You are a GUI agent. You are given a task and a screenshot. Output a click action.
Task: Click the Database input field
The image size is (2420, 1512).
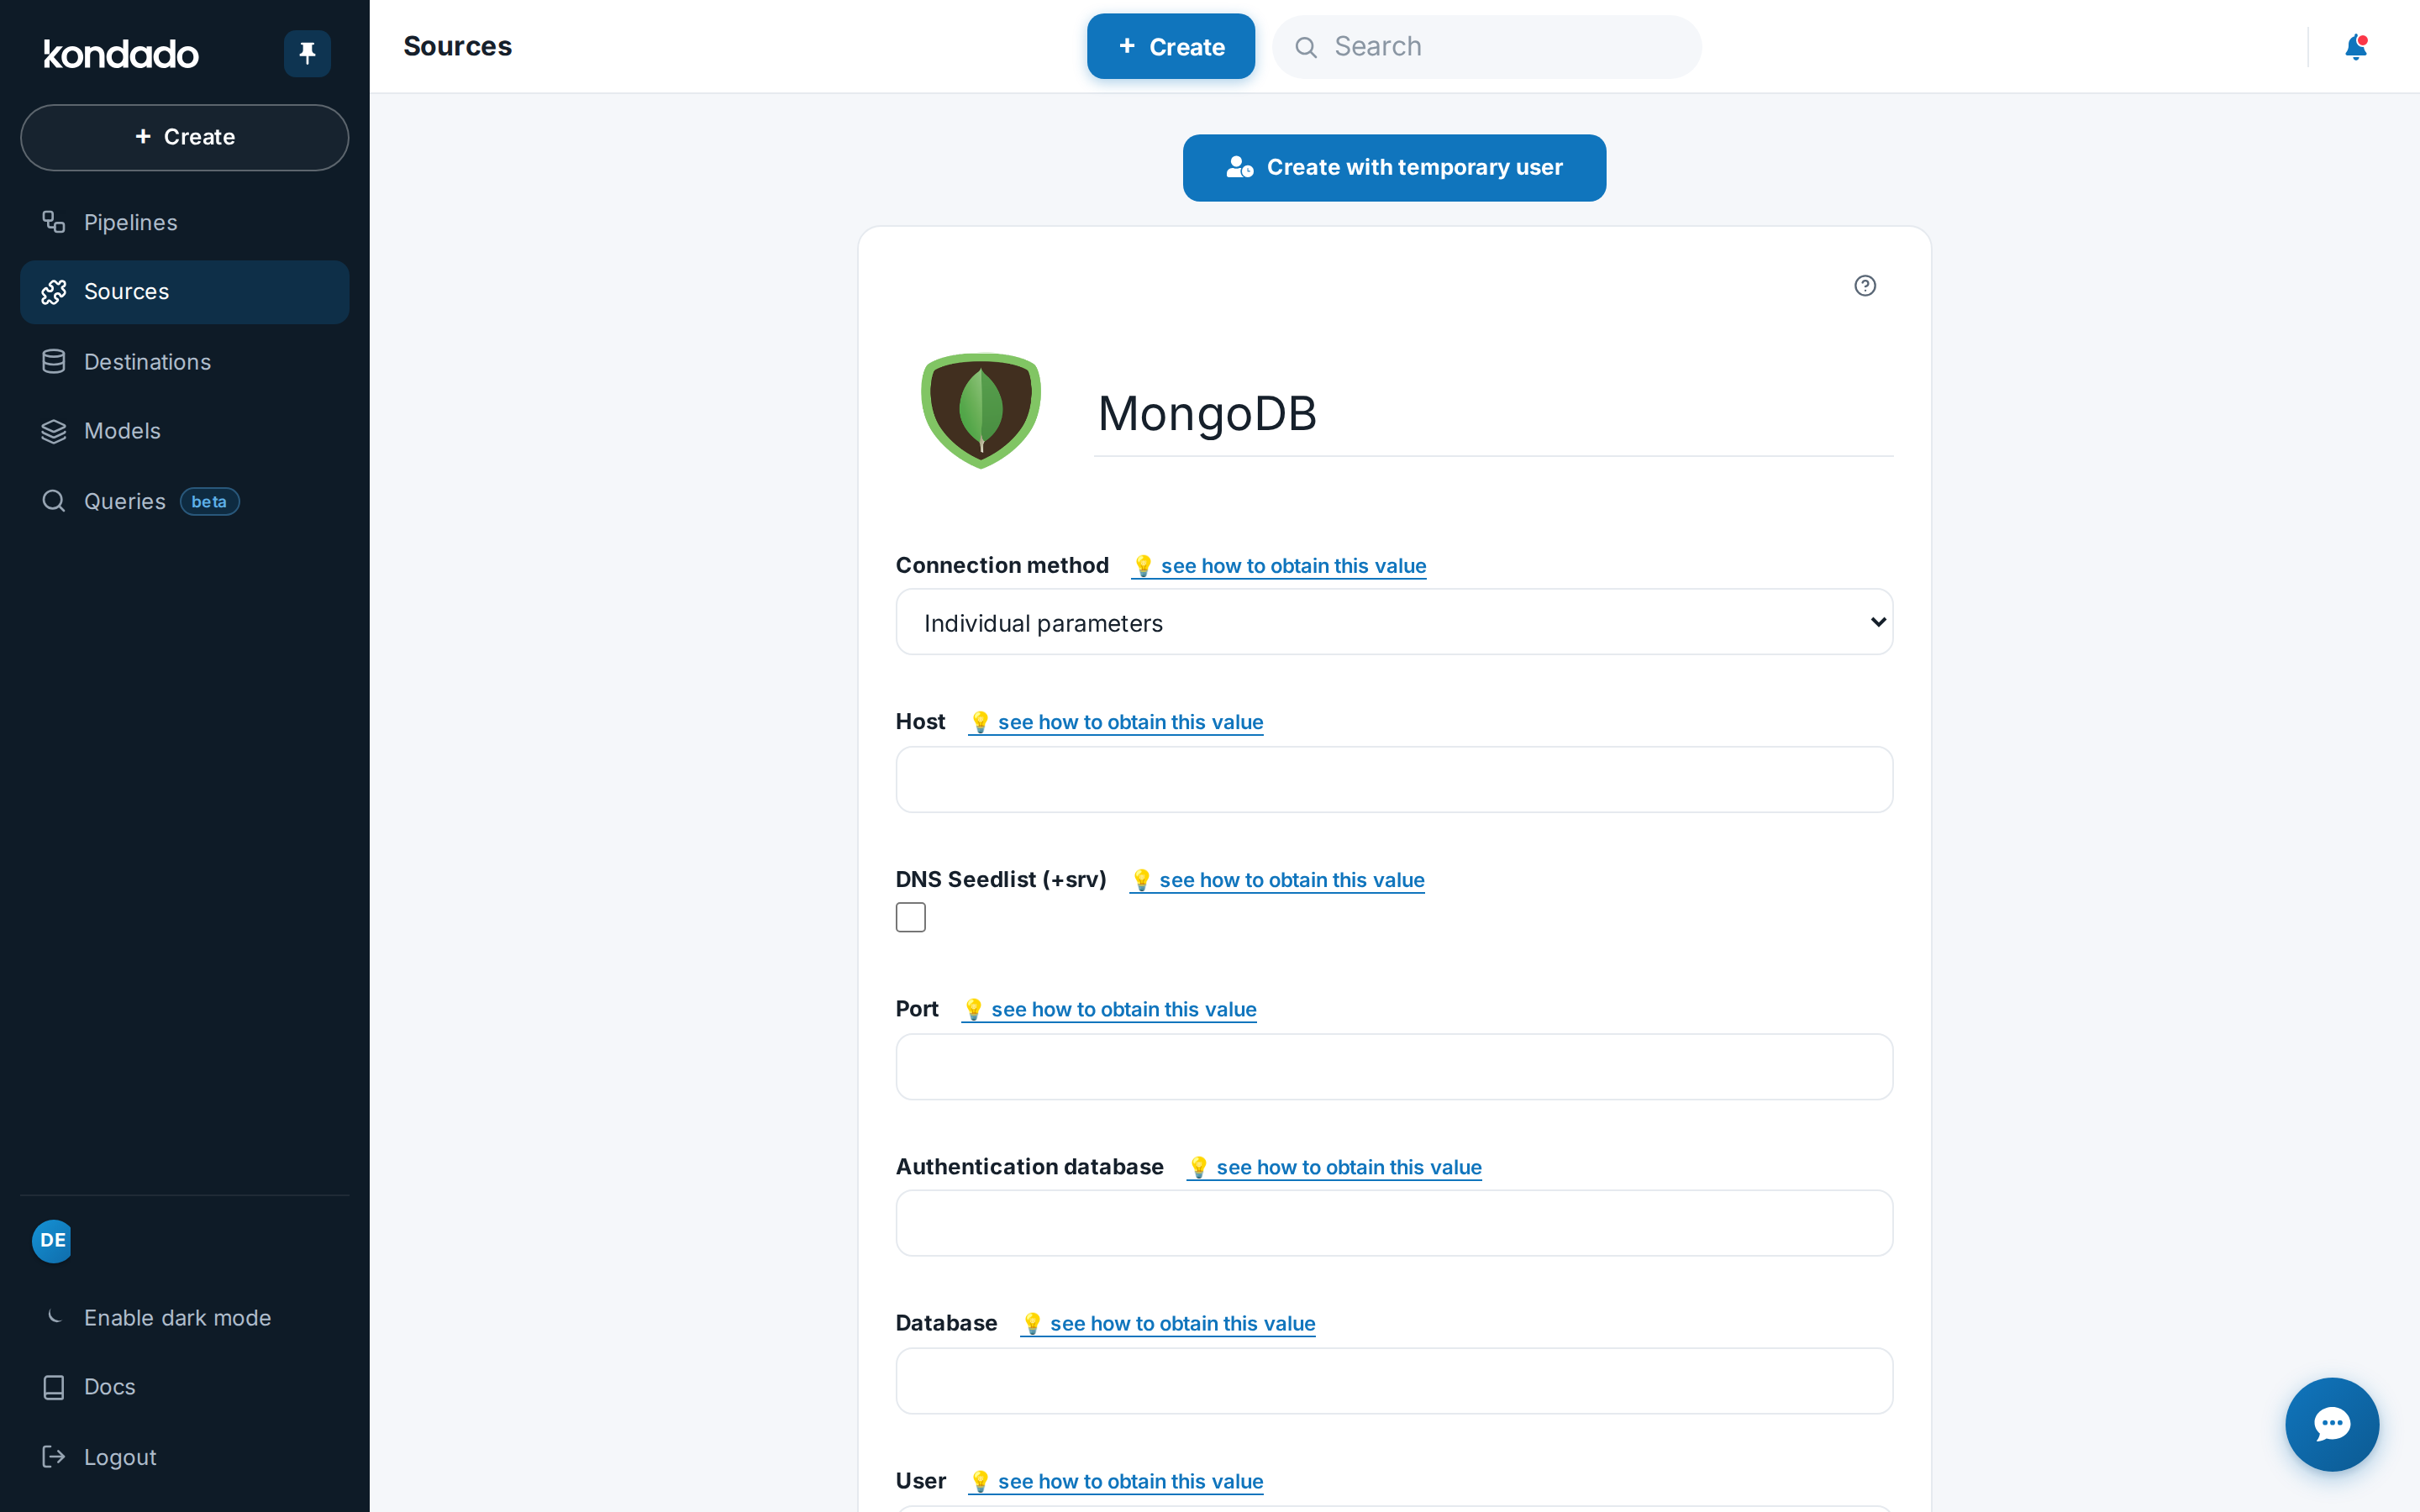[x=1394, y=1381]
